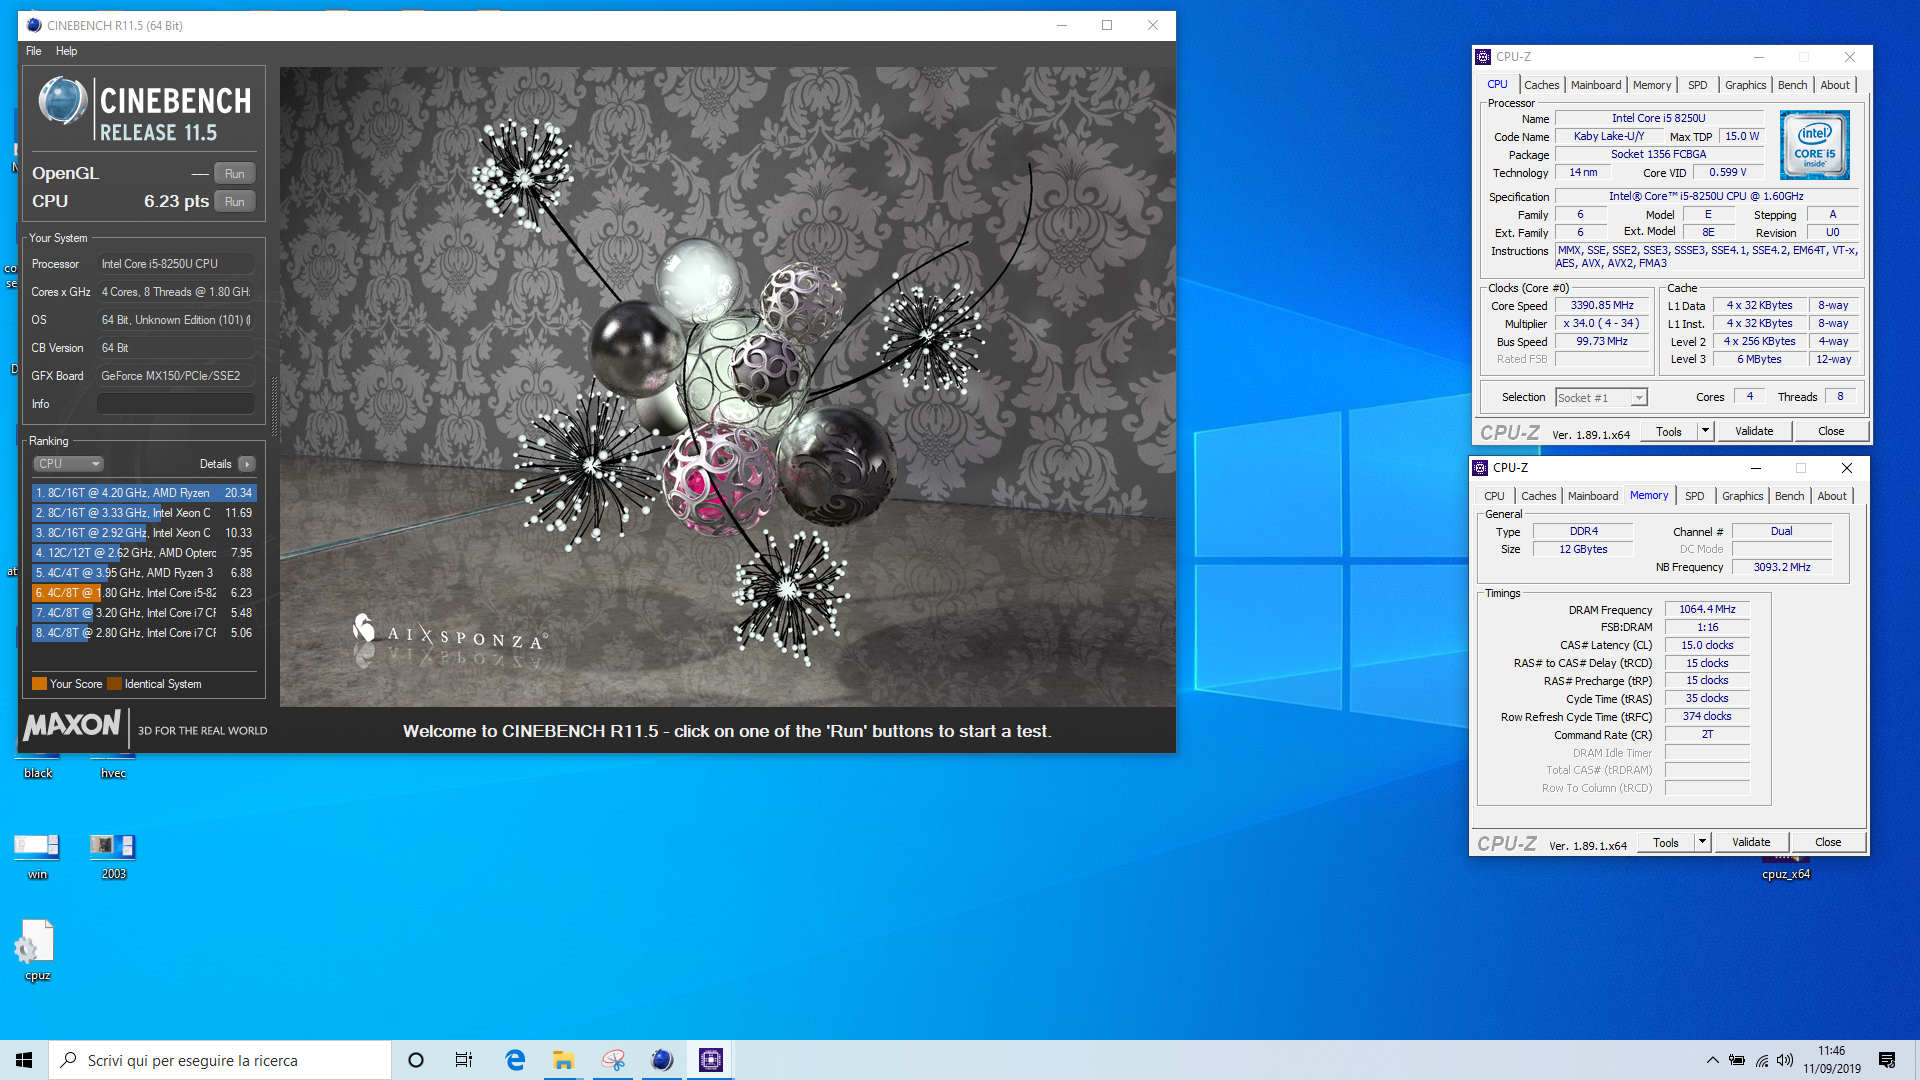The image size is (1920, 1080).
Task: Click Close button in bottom CPU-Z window
Action: click(x=1828, y=843)
